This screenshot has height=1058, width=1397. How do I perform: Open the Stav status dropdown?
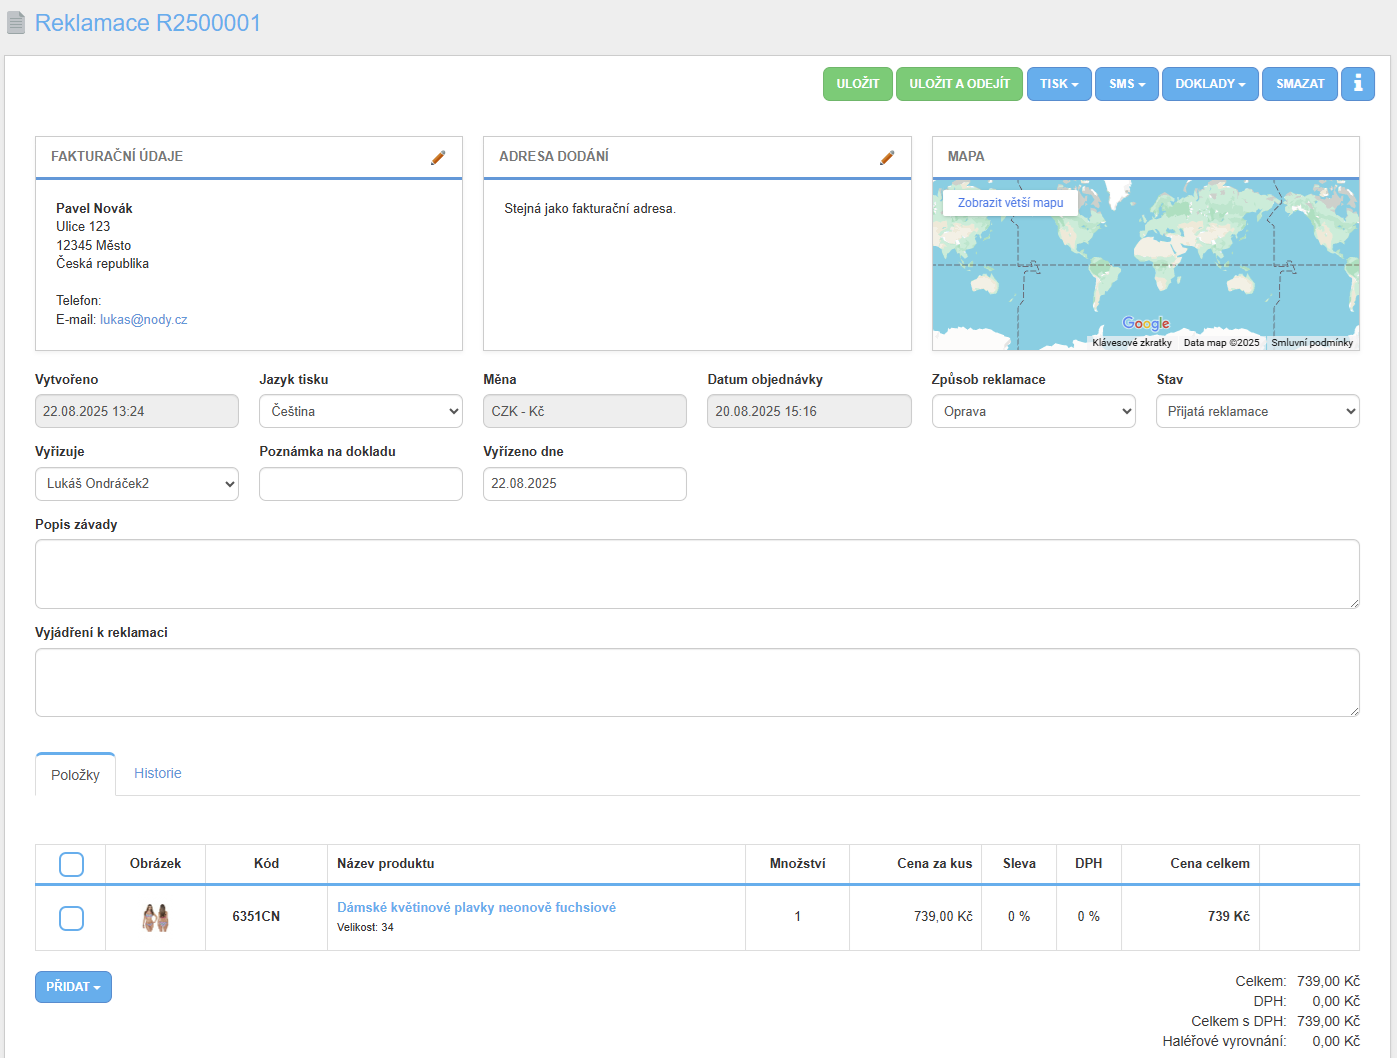(x=1256, y=411)
